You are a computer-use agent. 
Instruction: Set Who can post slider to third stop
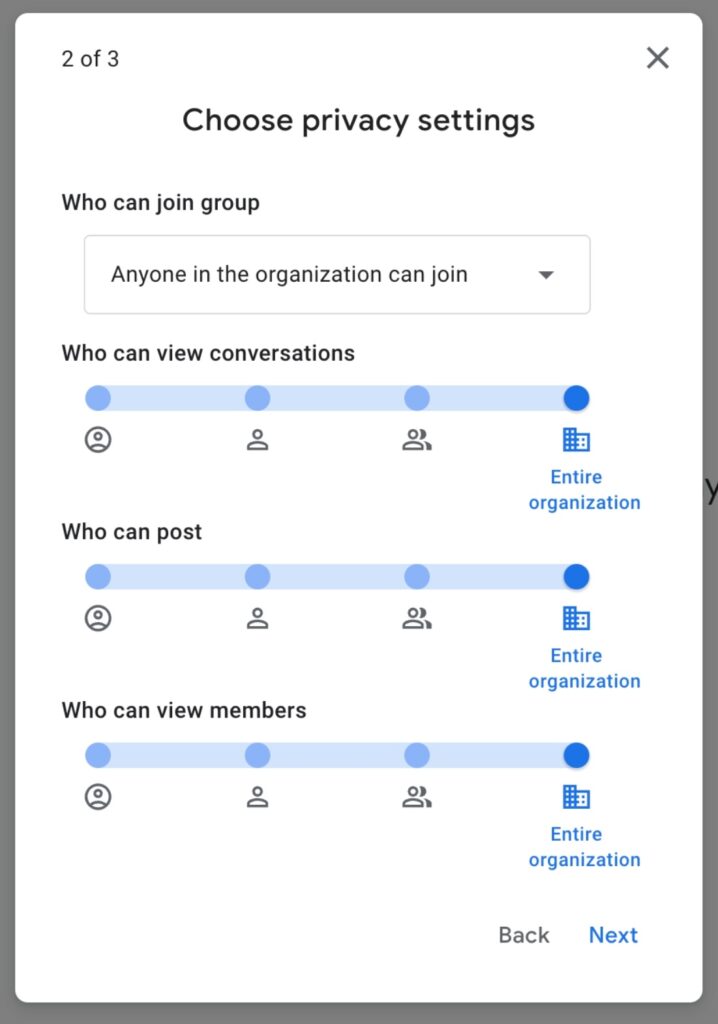pos(416,577)
